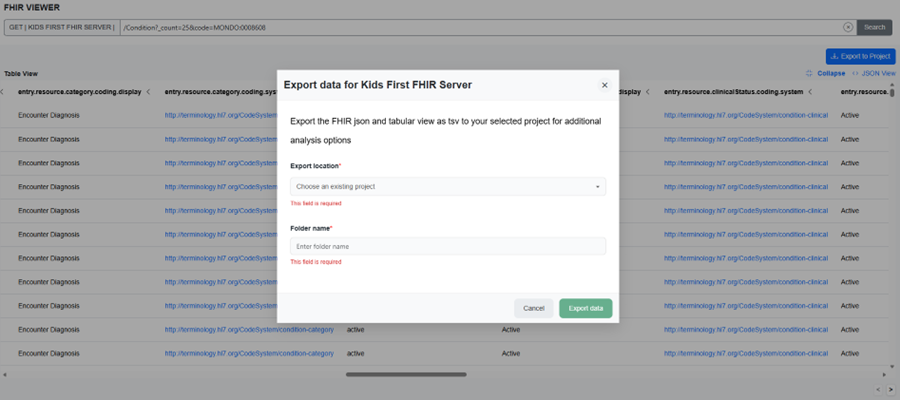Click the chevron at the table's far left edge
The width and height of the screenshot is (900, 400).
tap(2, 92)
